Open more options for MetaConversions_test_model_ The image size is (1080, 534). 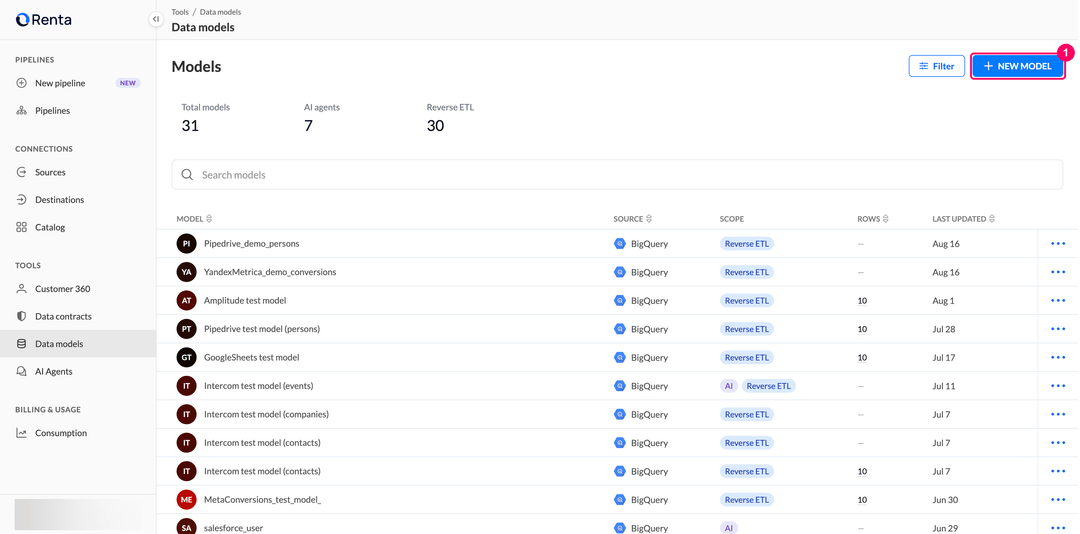[x=1058, y=500]
